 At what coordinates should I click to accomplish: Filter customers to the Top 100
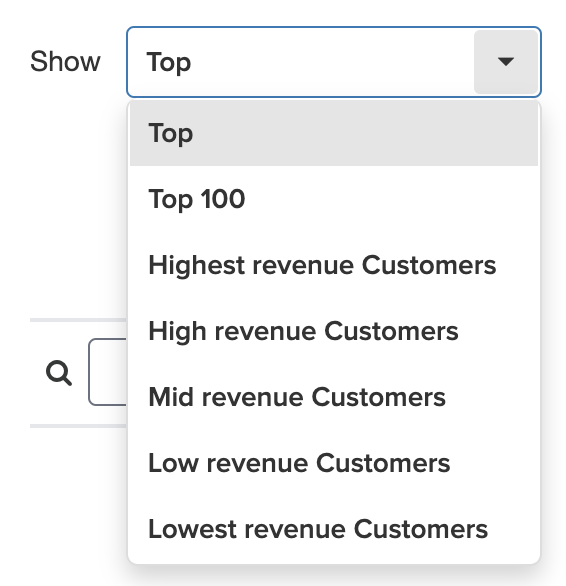pyautogui.click(x=334, y=199)
